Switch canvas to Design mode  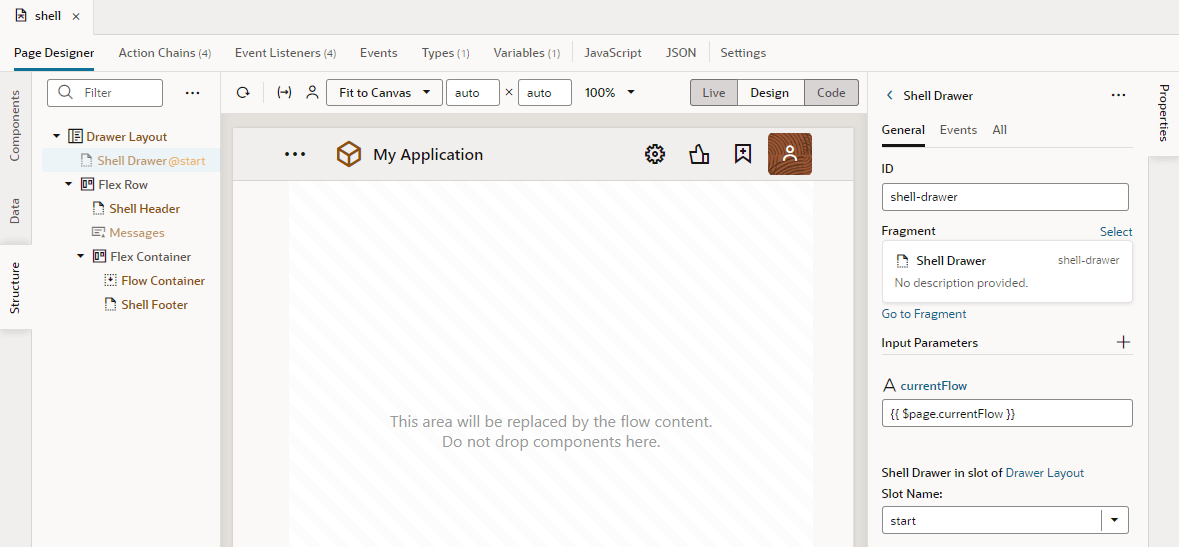click(x=770, y=93)
